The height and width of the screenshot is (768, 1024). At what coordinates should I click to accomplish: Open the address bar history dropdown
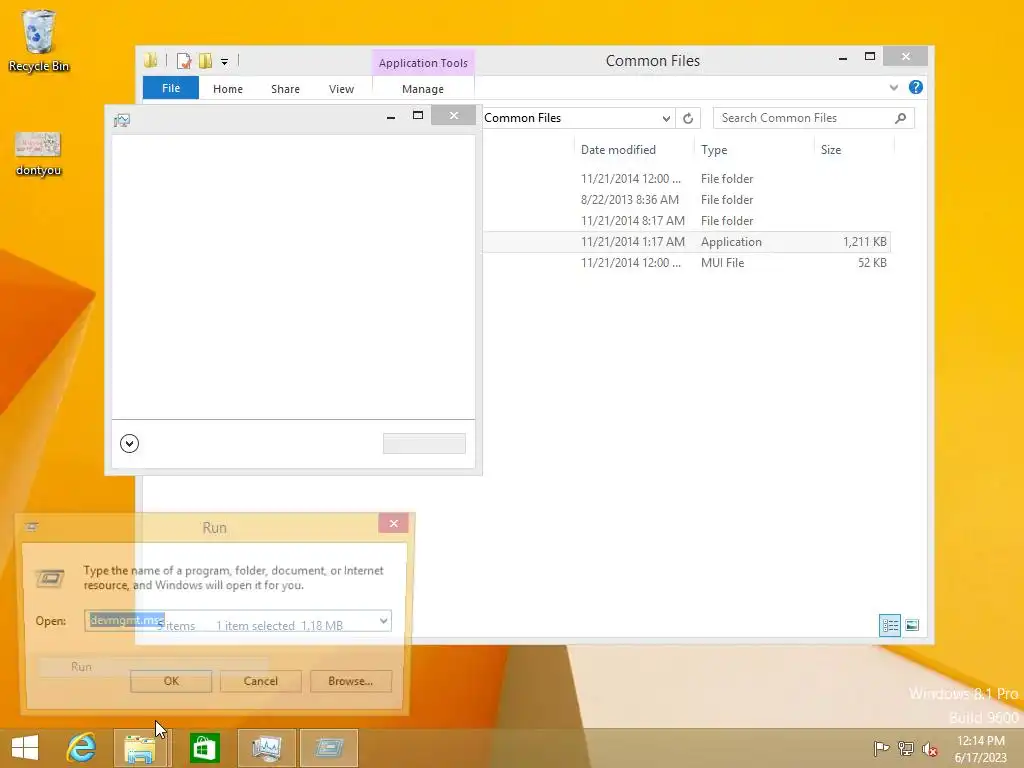tap(666, 118)
